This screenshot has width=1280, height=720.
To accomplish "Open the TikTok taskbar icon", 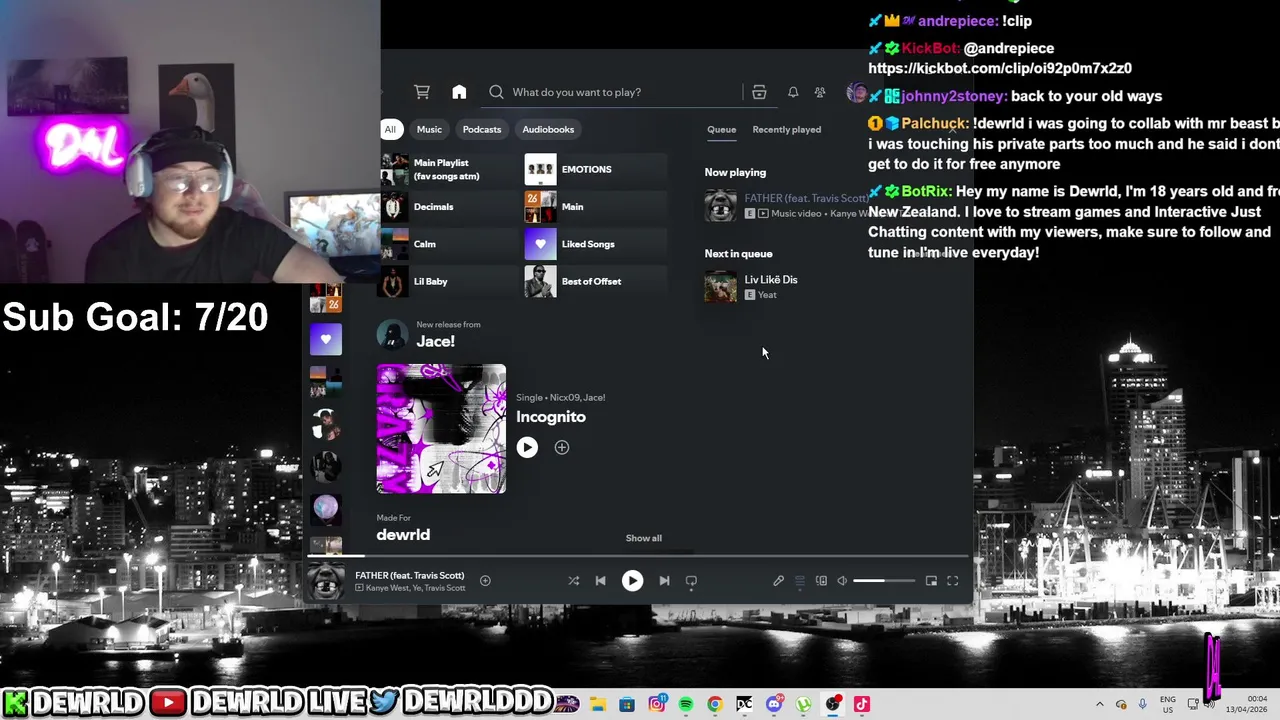I will pyautogui.click(x=862, y=704).
